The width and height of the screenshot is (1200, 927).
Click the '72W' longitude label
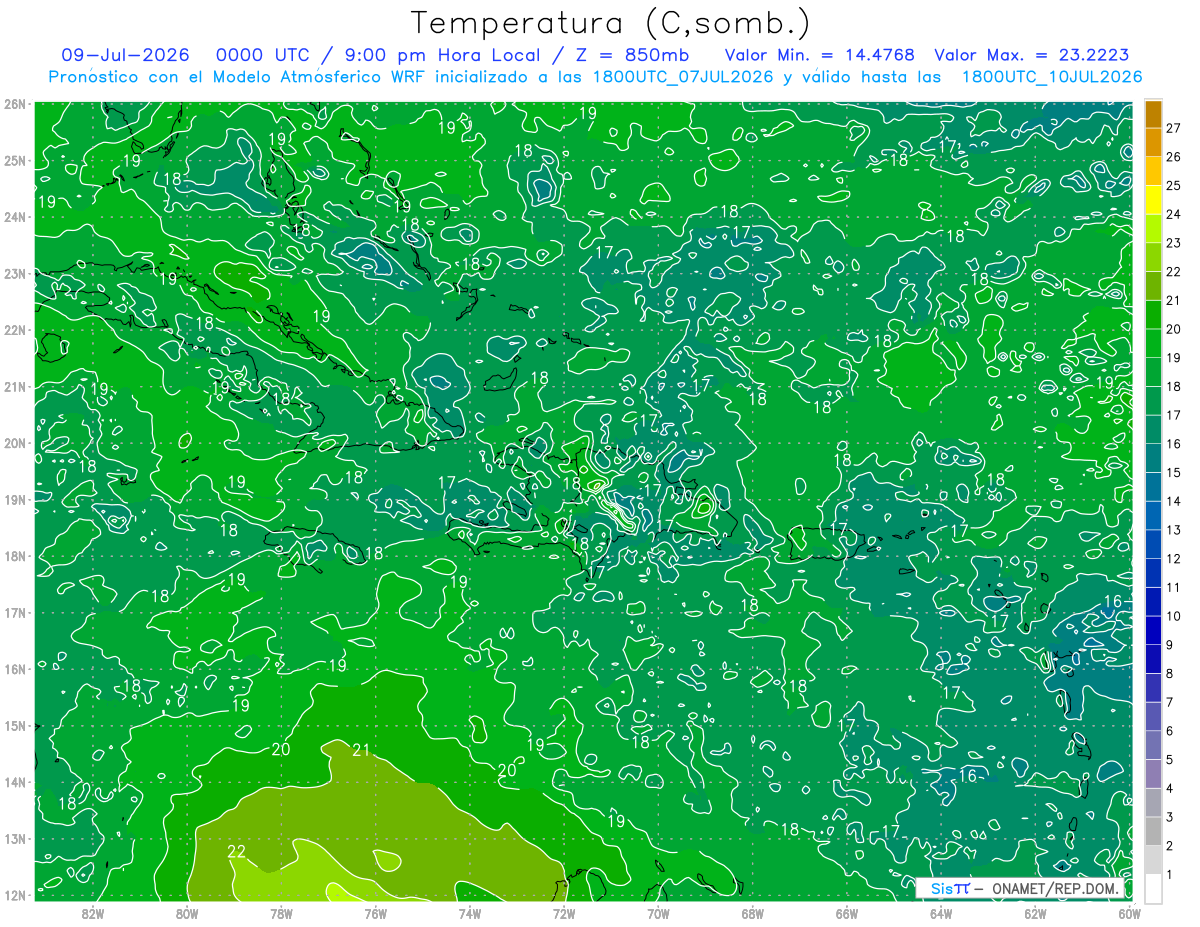click(x=564, y=912)
